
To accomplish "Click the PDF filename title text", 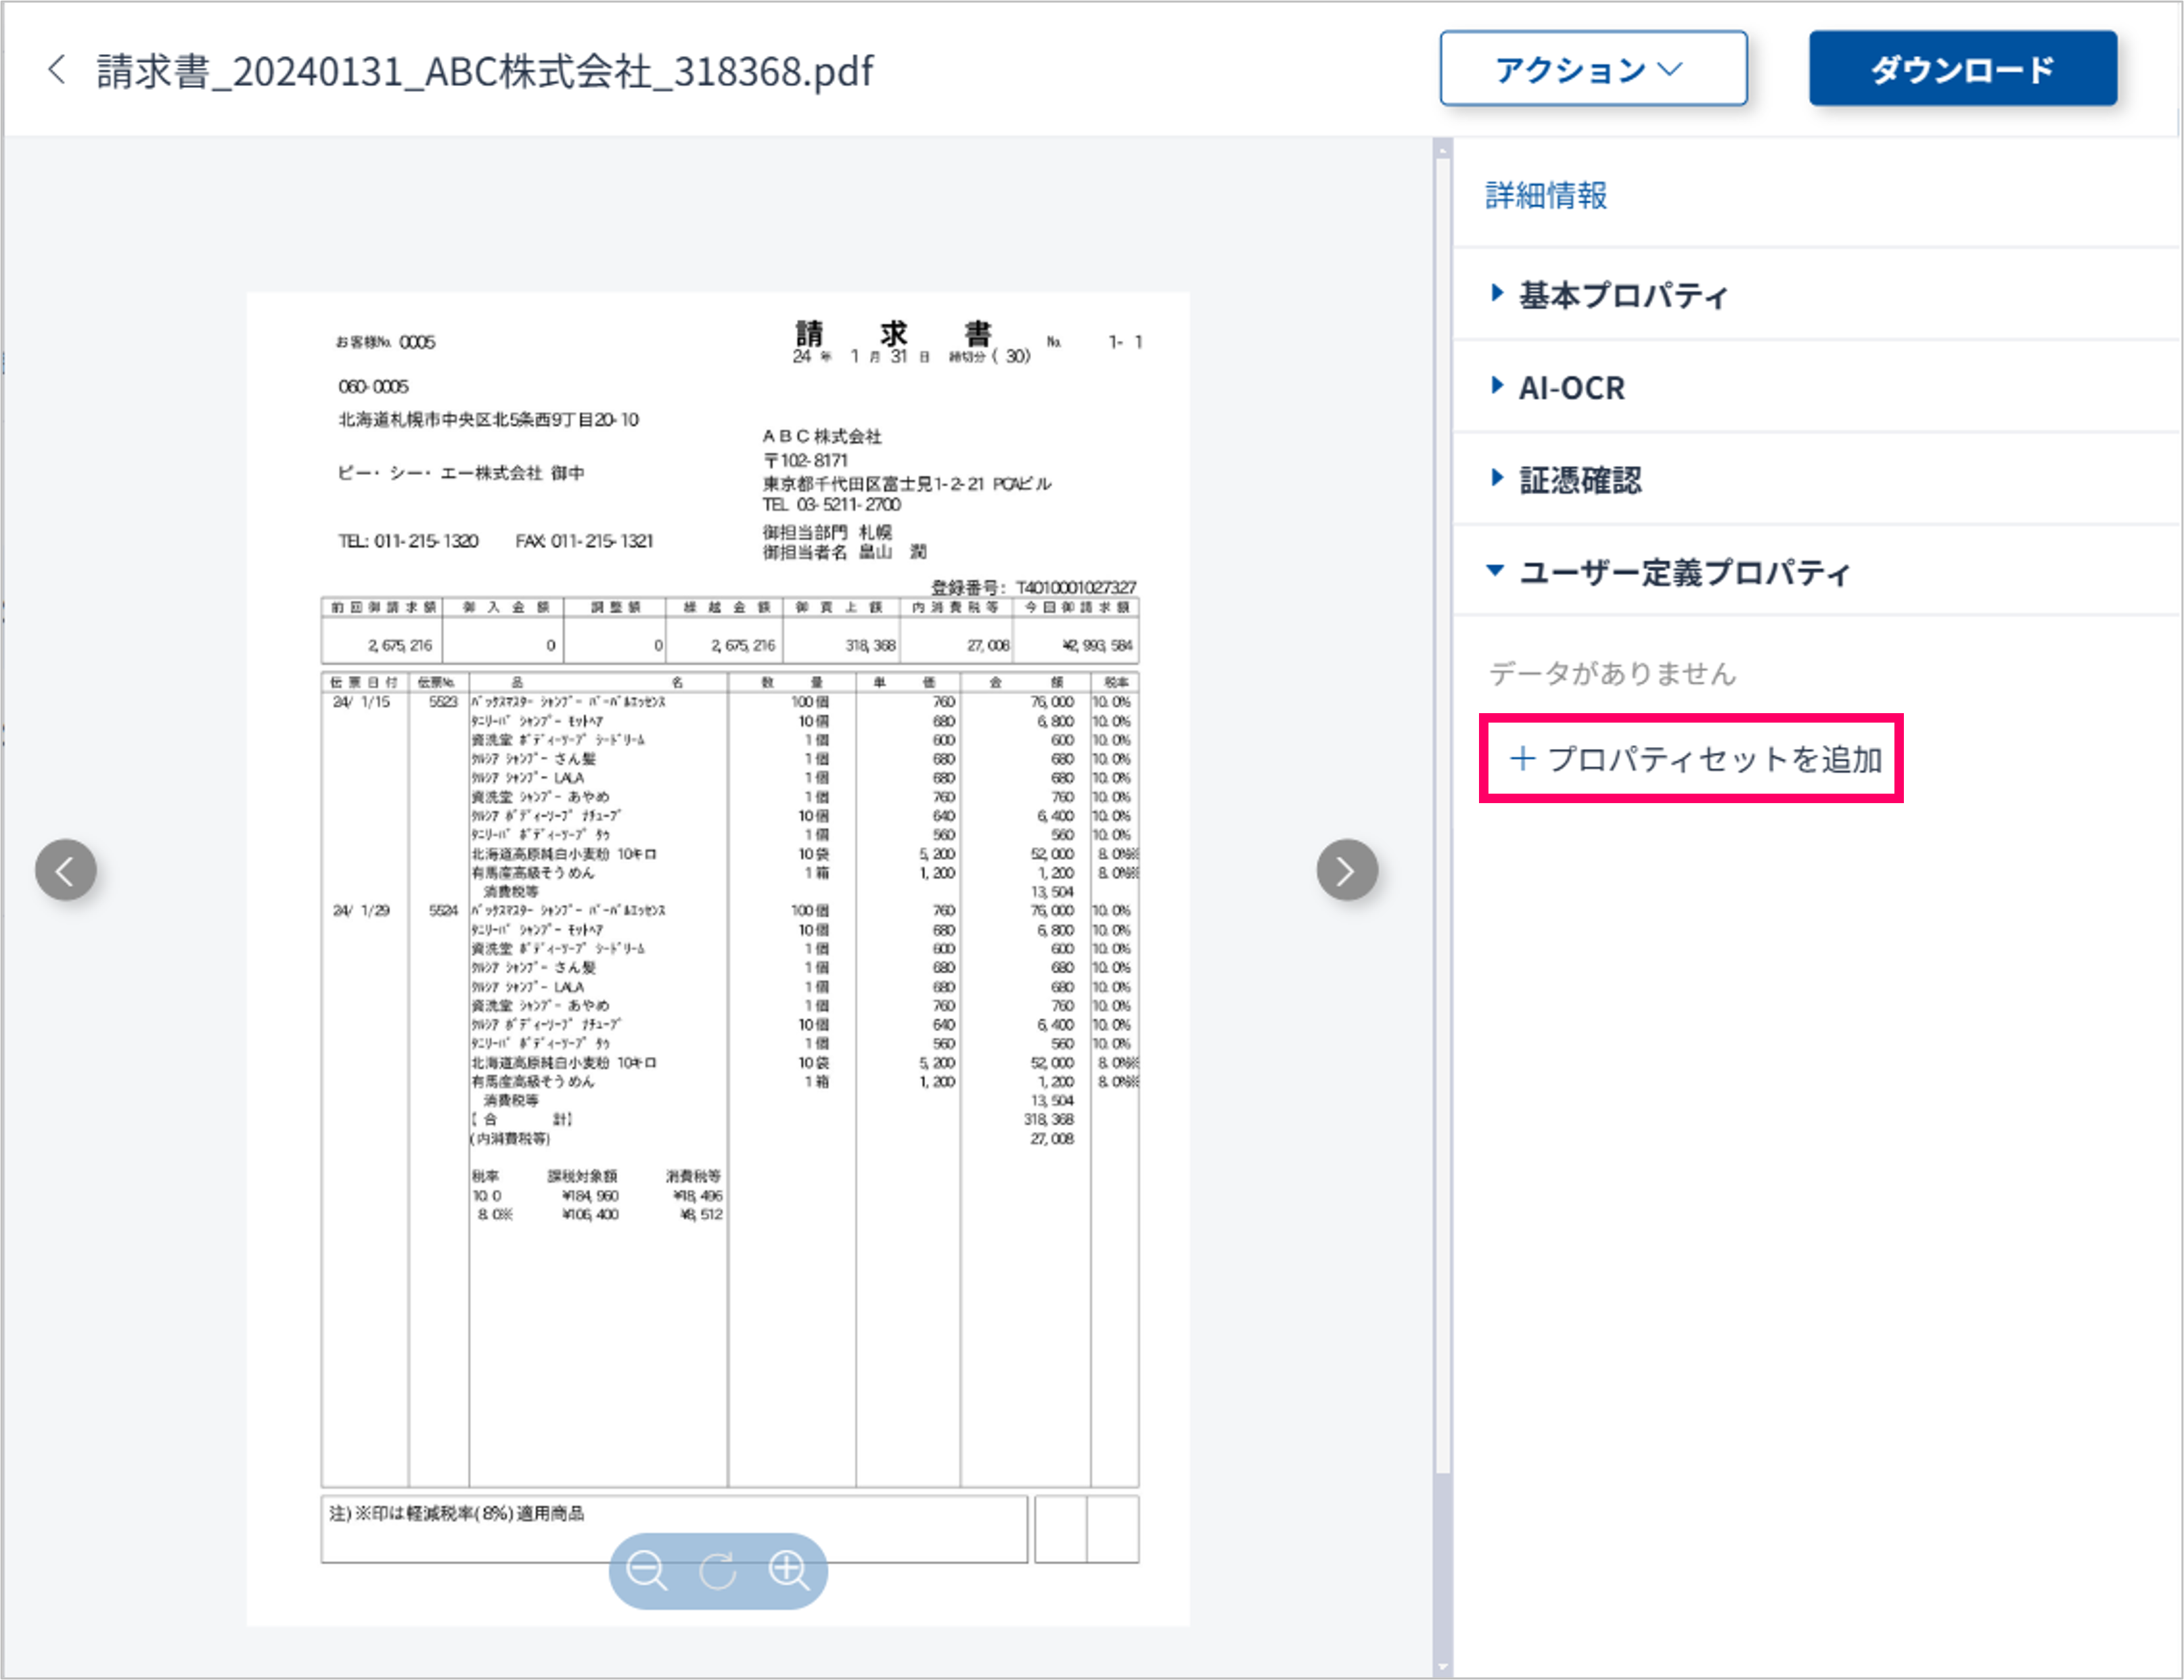I will click(484, 71).
